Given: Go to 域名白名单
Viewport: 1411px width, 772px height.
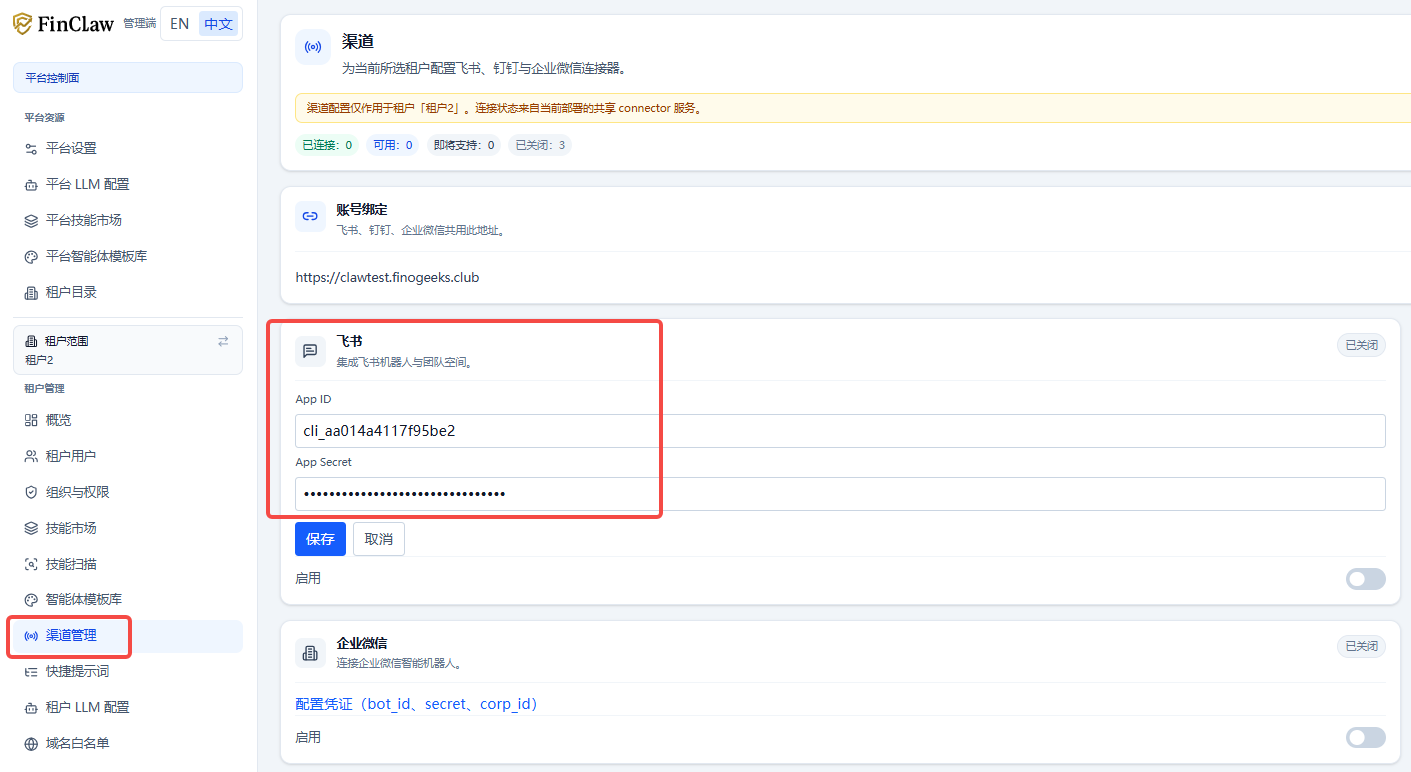Looking at the screenshot, I should coord(128,743).
